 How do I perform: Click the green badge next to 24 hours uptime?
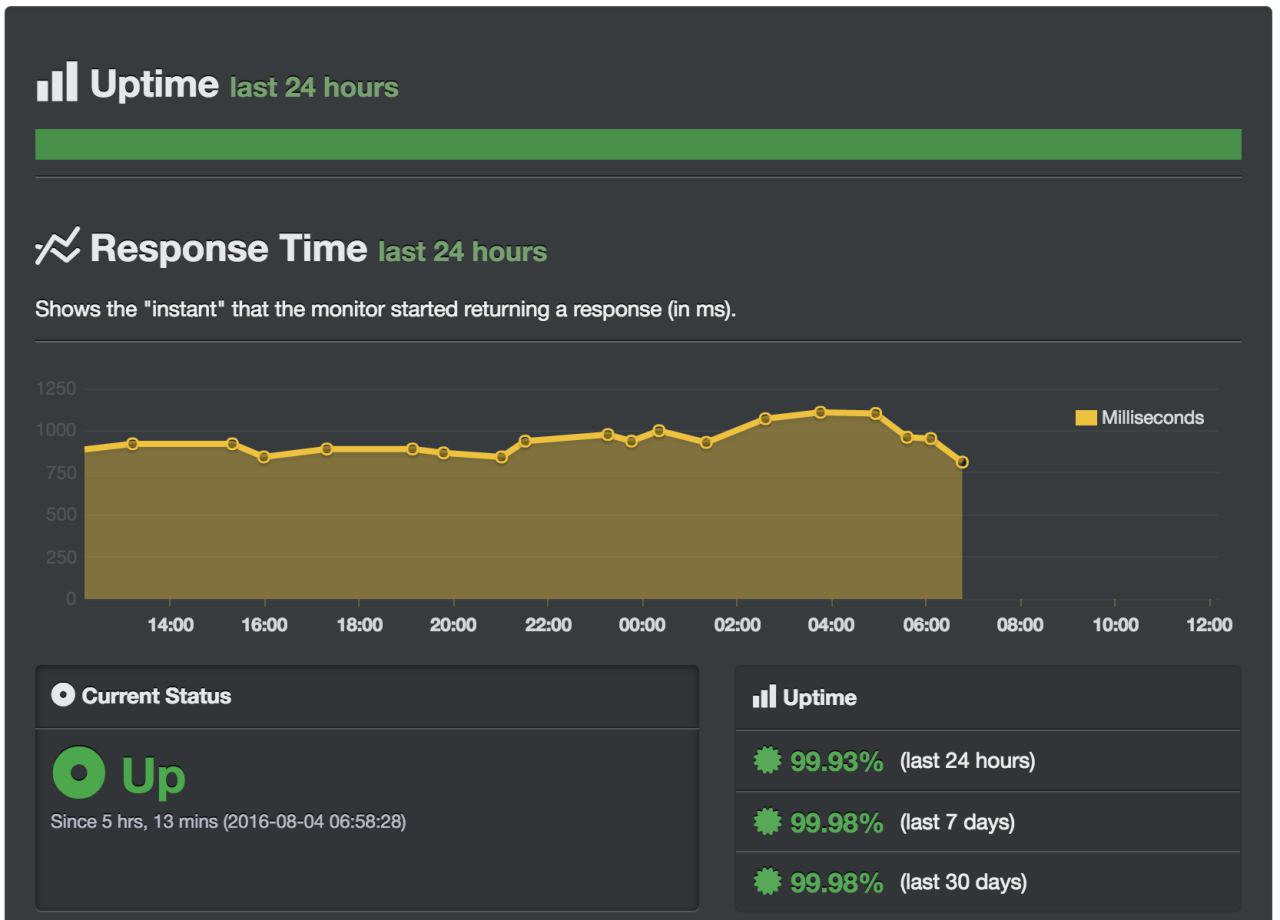[x=768, y=762]
